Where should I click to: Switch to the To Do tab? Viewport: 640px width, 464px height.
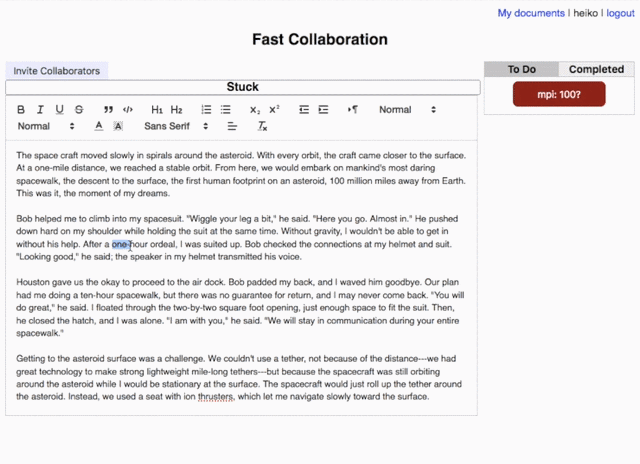pos(521,69)
